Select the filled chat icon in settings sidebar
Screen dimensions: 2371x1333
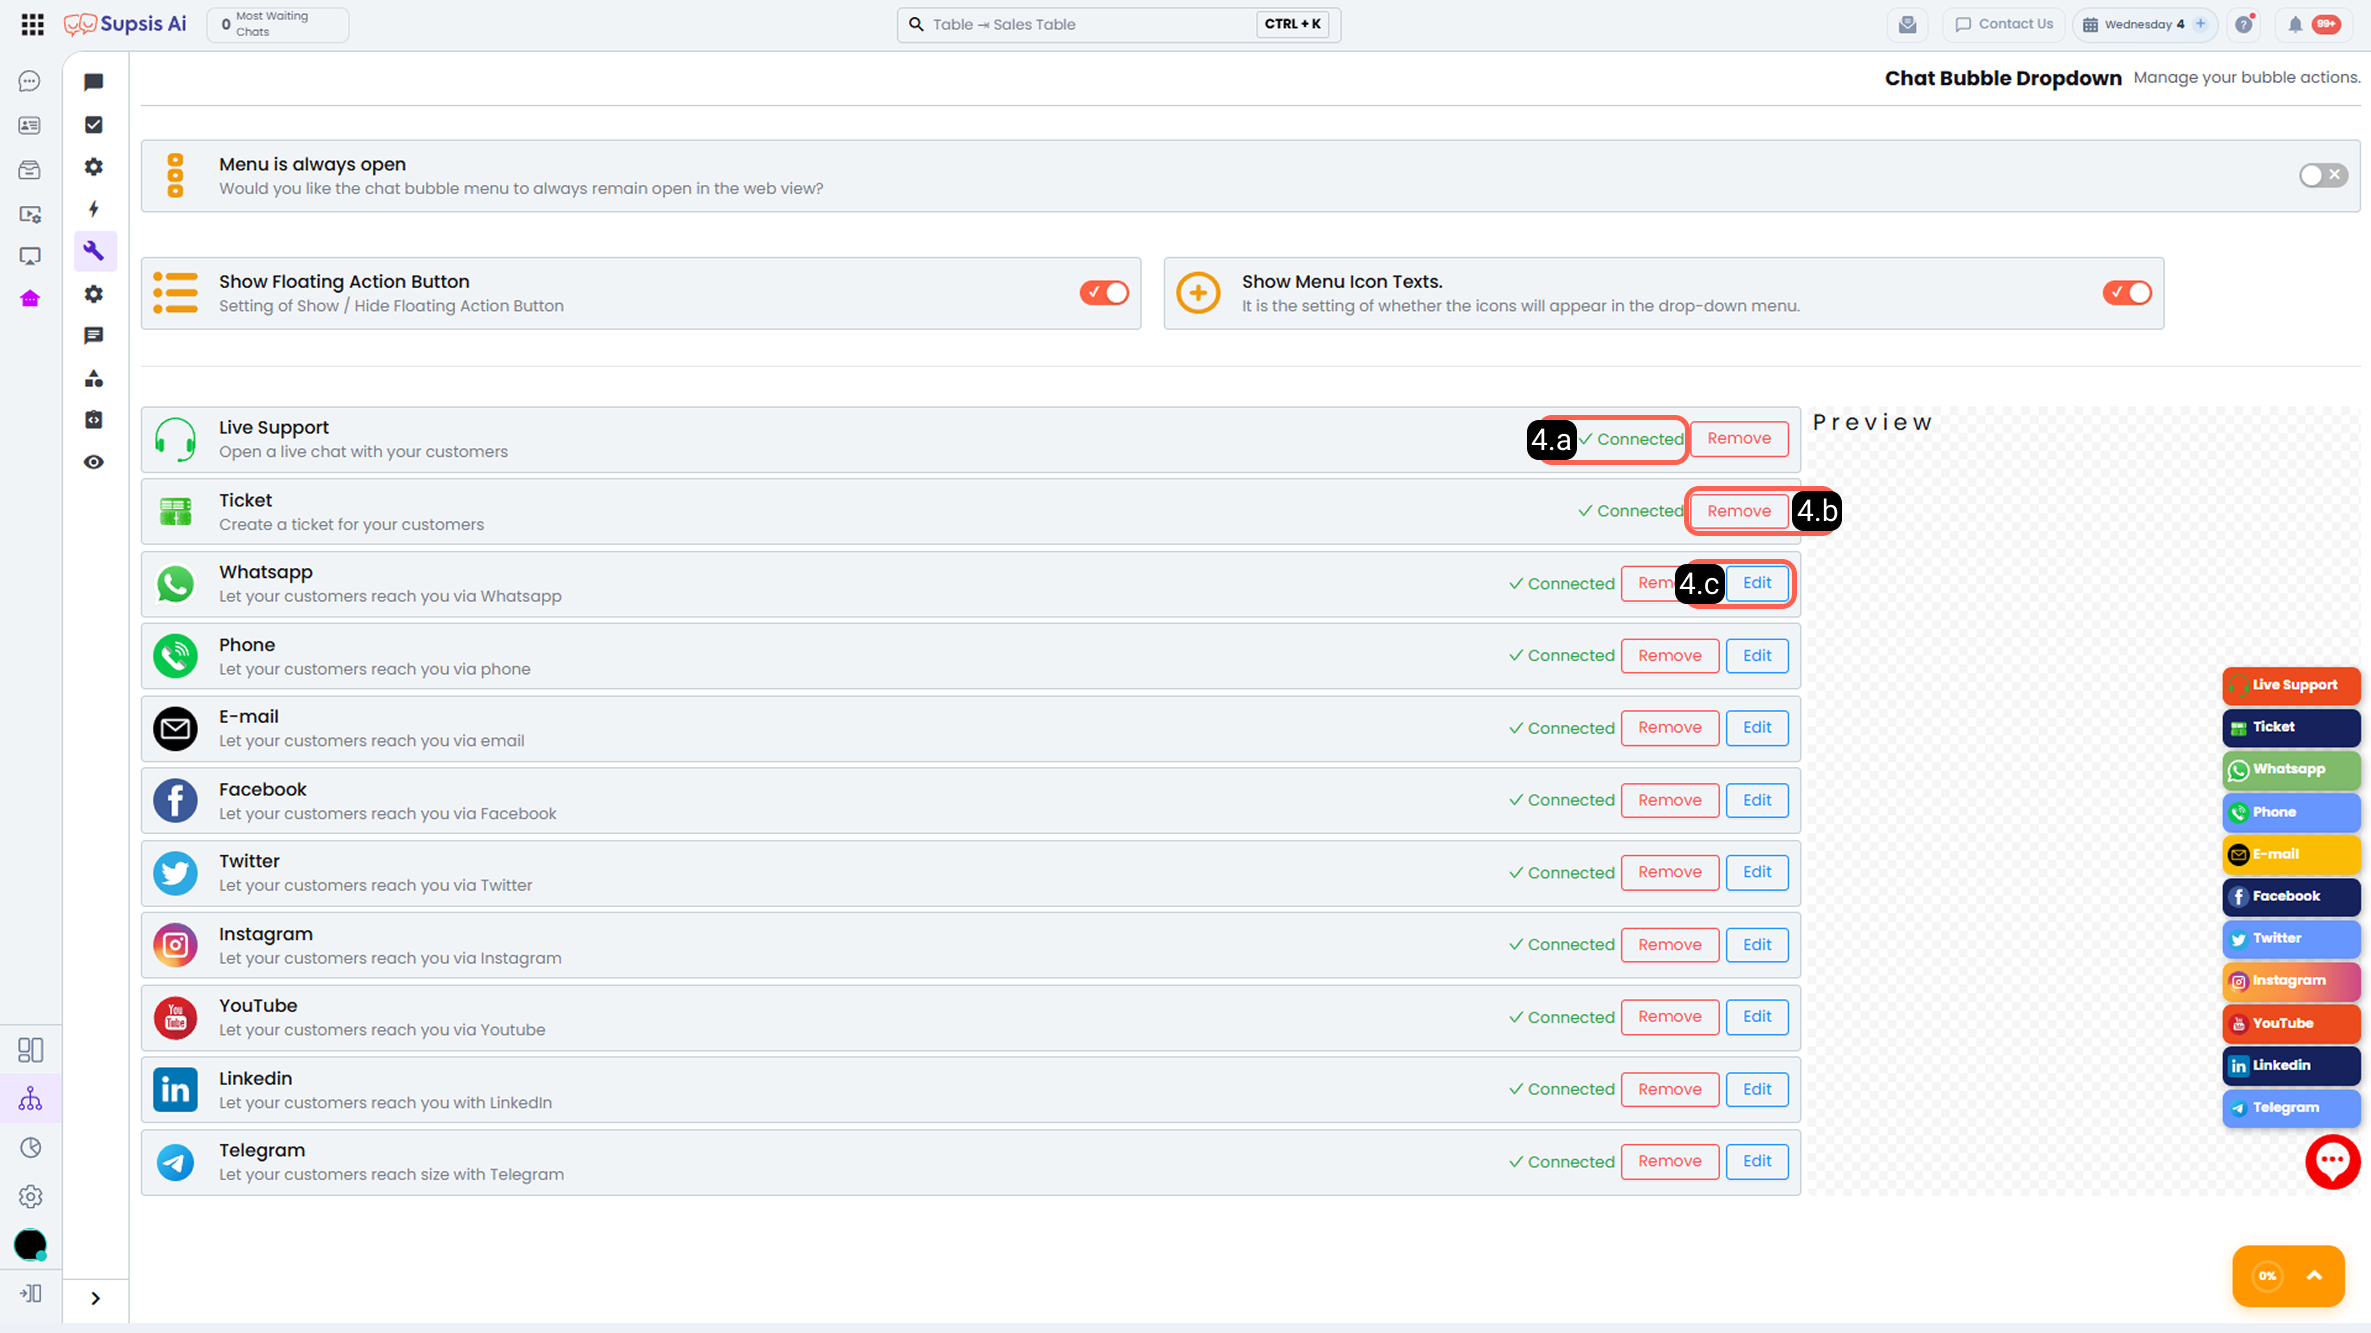point(94,82)
